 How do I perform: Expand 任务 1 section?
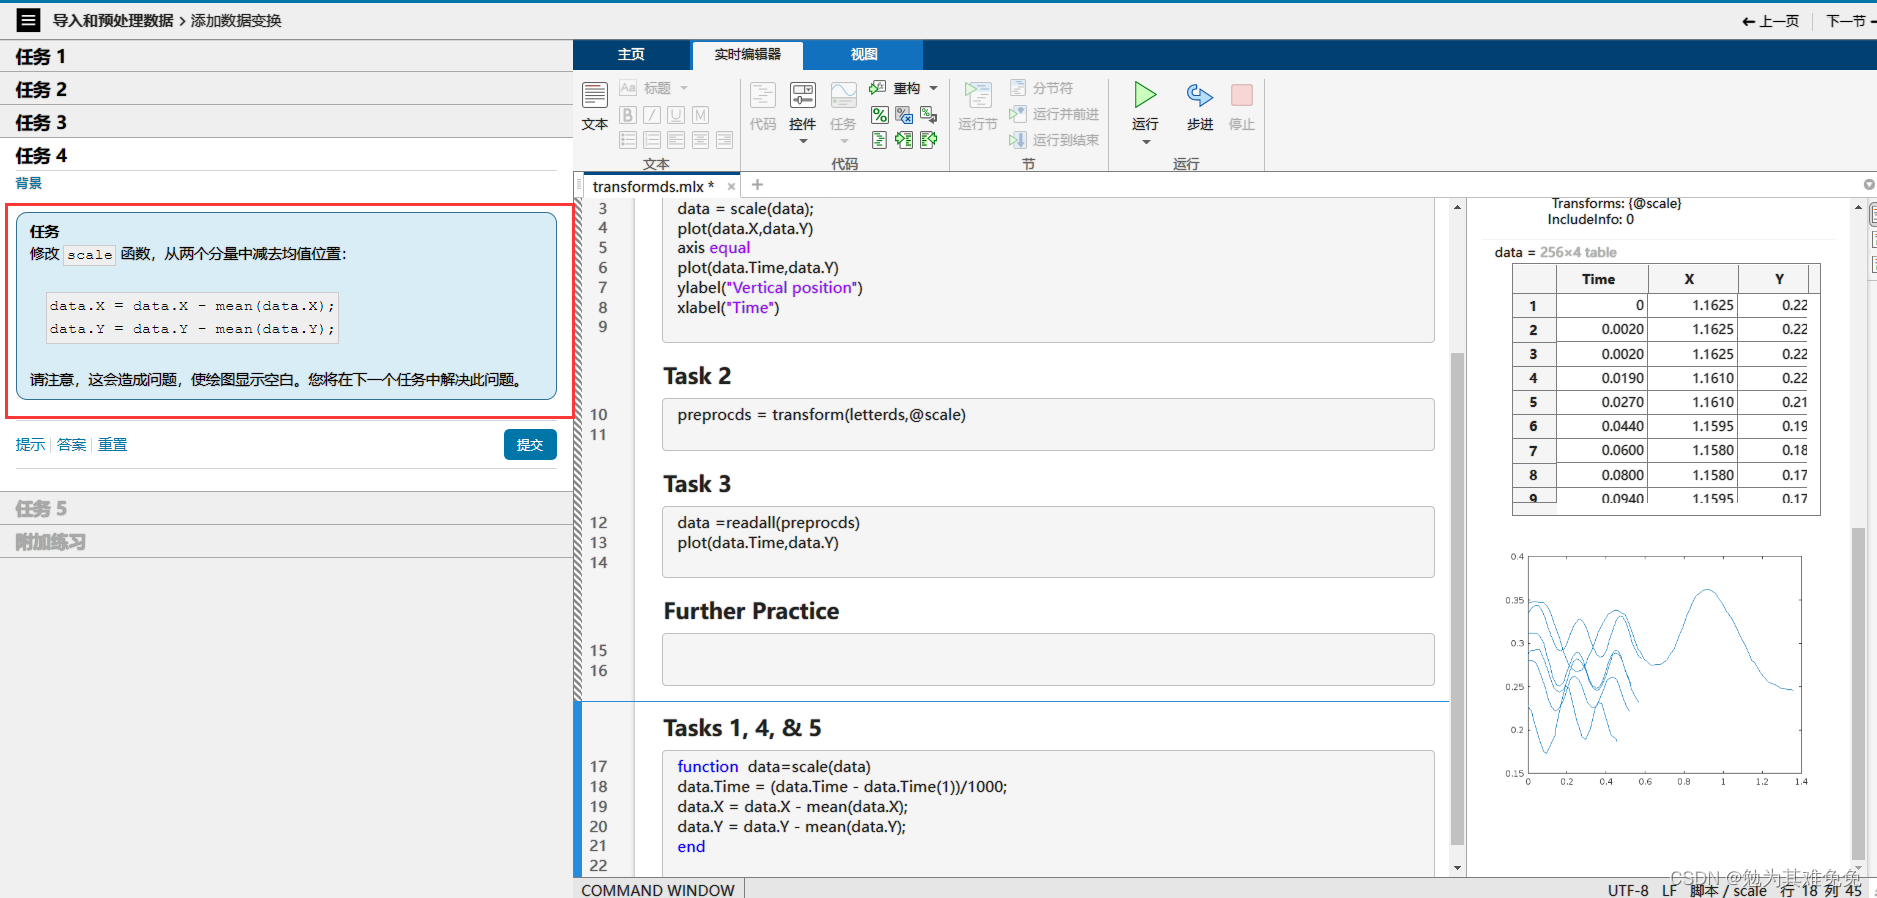pos(286,56)
